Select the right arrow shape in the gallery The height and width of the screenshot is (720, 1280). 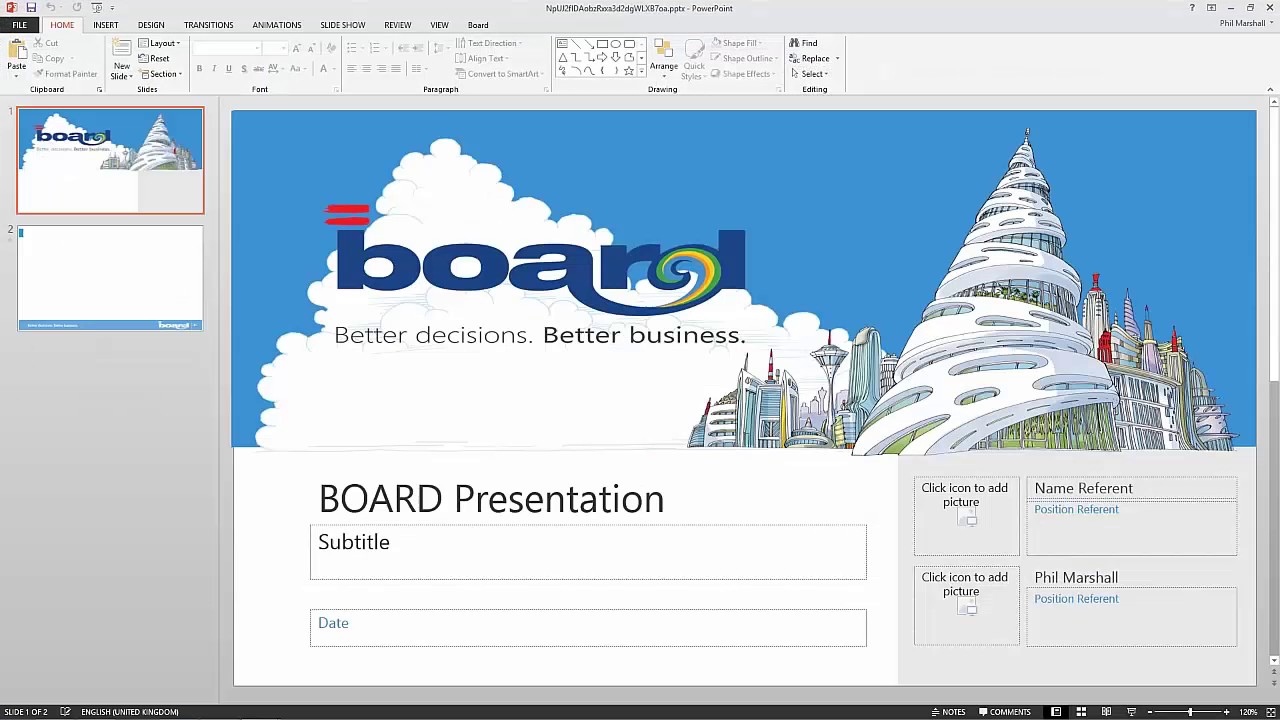click(x=602, y=57)
